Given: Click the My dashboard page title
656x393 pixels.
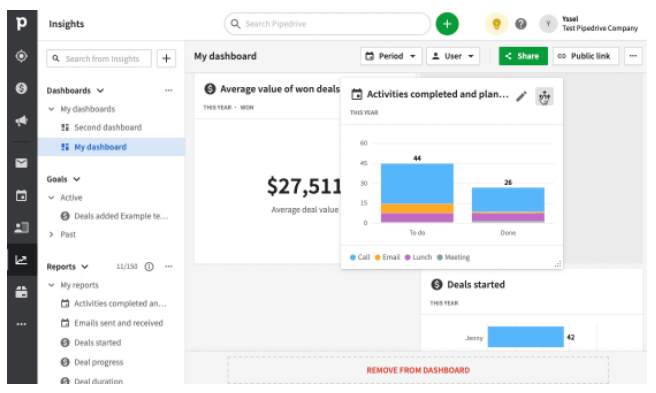Looking at the screenshot, I should pyautogui.click(x=225, y=56).
